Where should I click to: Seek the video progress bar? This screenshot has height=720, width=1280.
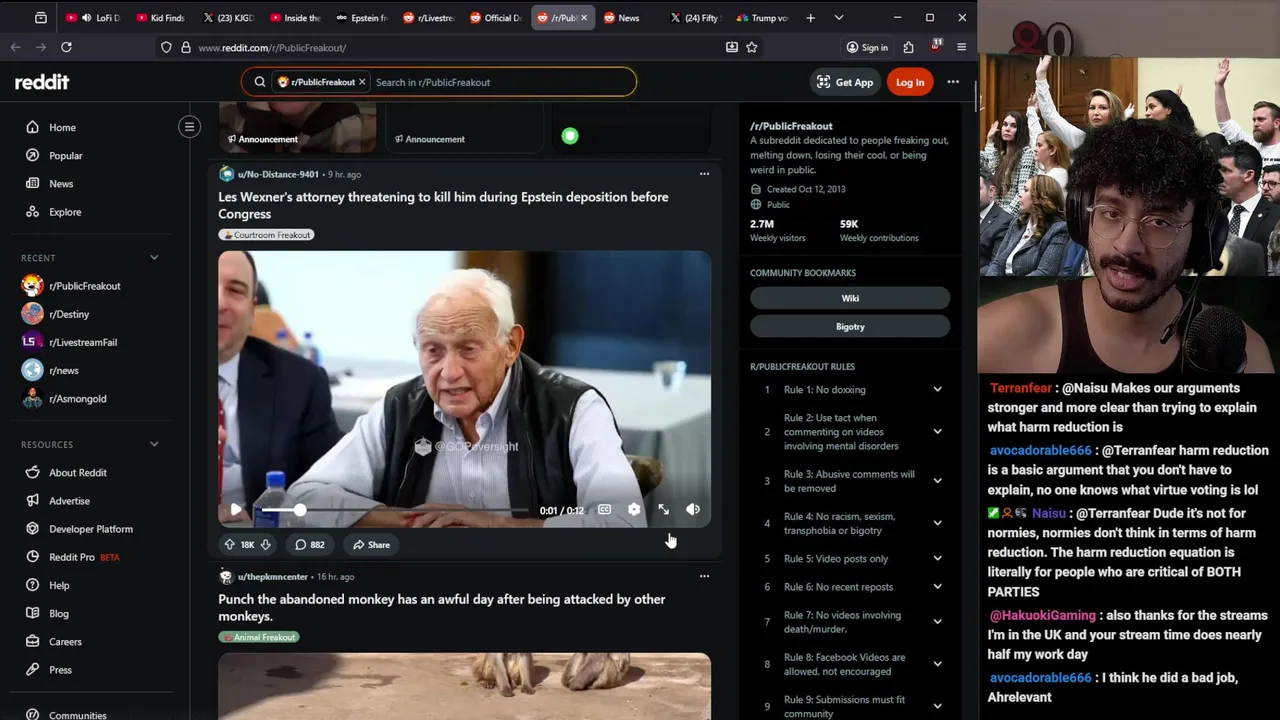[x=395, y=510]
